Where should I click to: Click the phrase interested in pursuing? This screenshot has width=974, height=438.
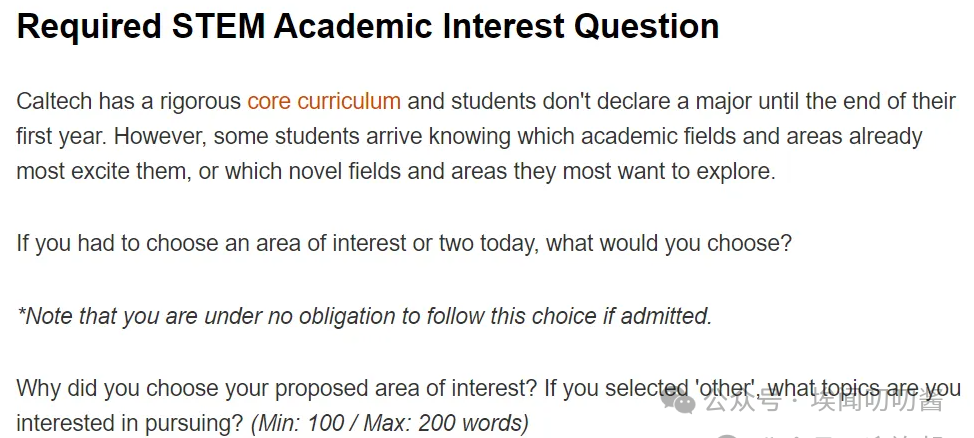tap(130, 423)
